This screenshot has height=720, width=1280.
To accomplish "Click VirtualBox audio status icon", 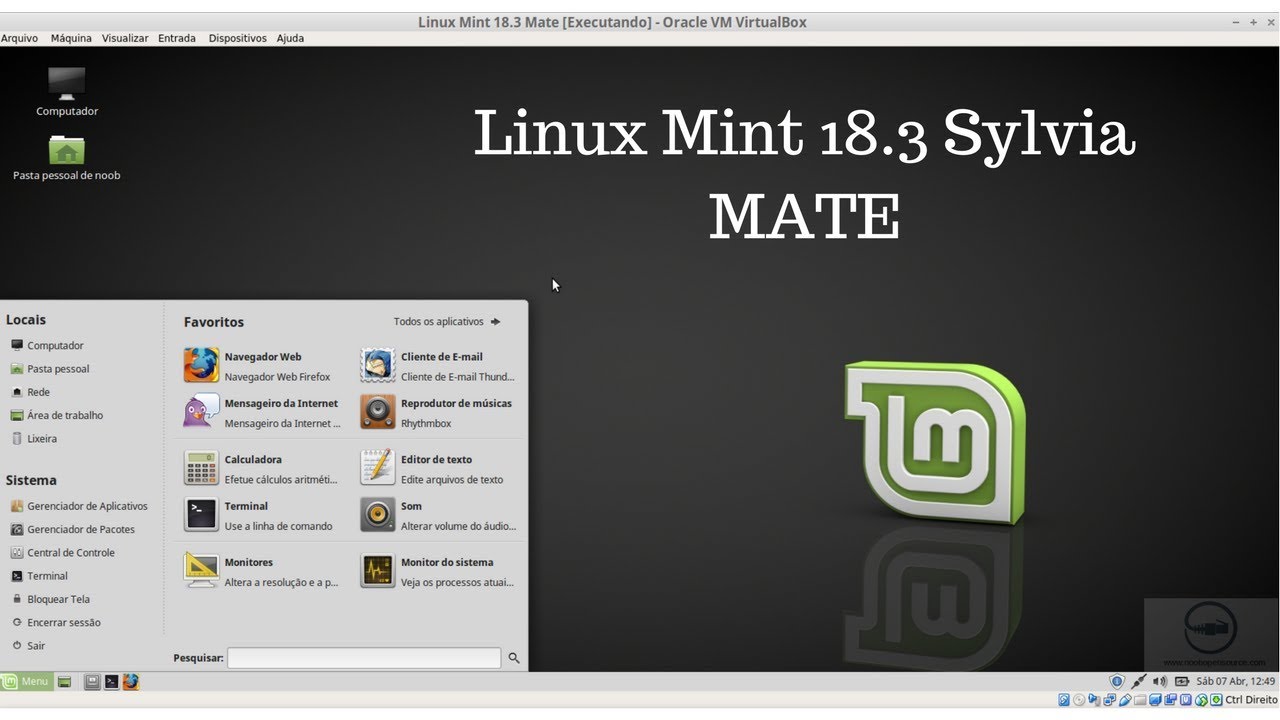I will click(1094, 700).
